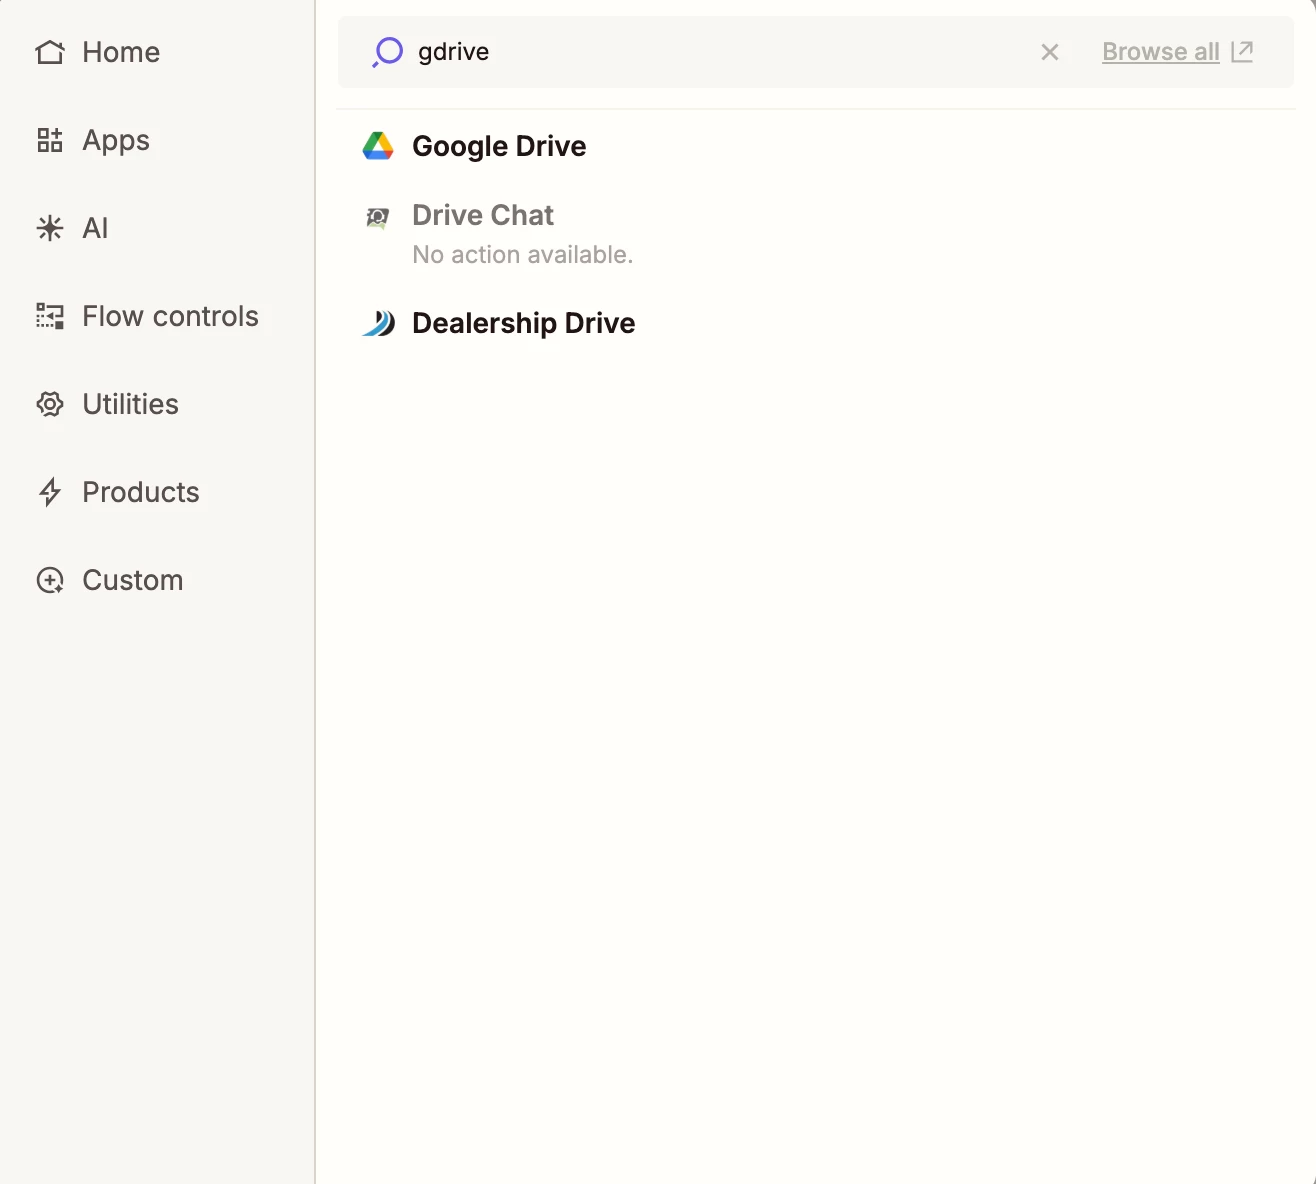Click the Dealership Drive logo icon
This screenshot has height=1184, width=1316.
tap(378, 323)
